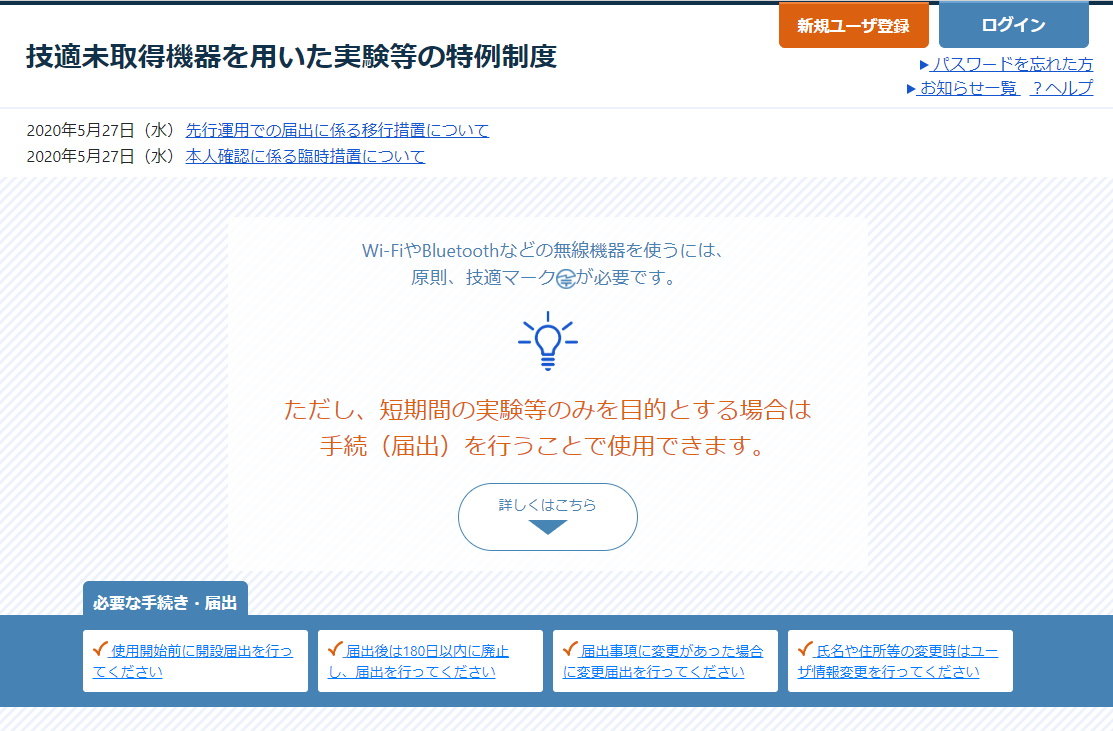Click the 新規ユーザ登録 button
This screenshot has height=731, width=1113.
[854, 25]
